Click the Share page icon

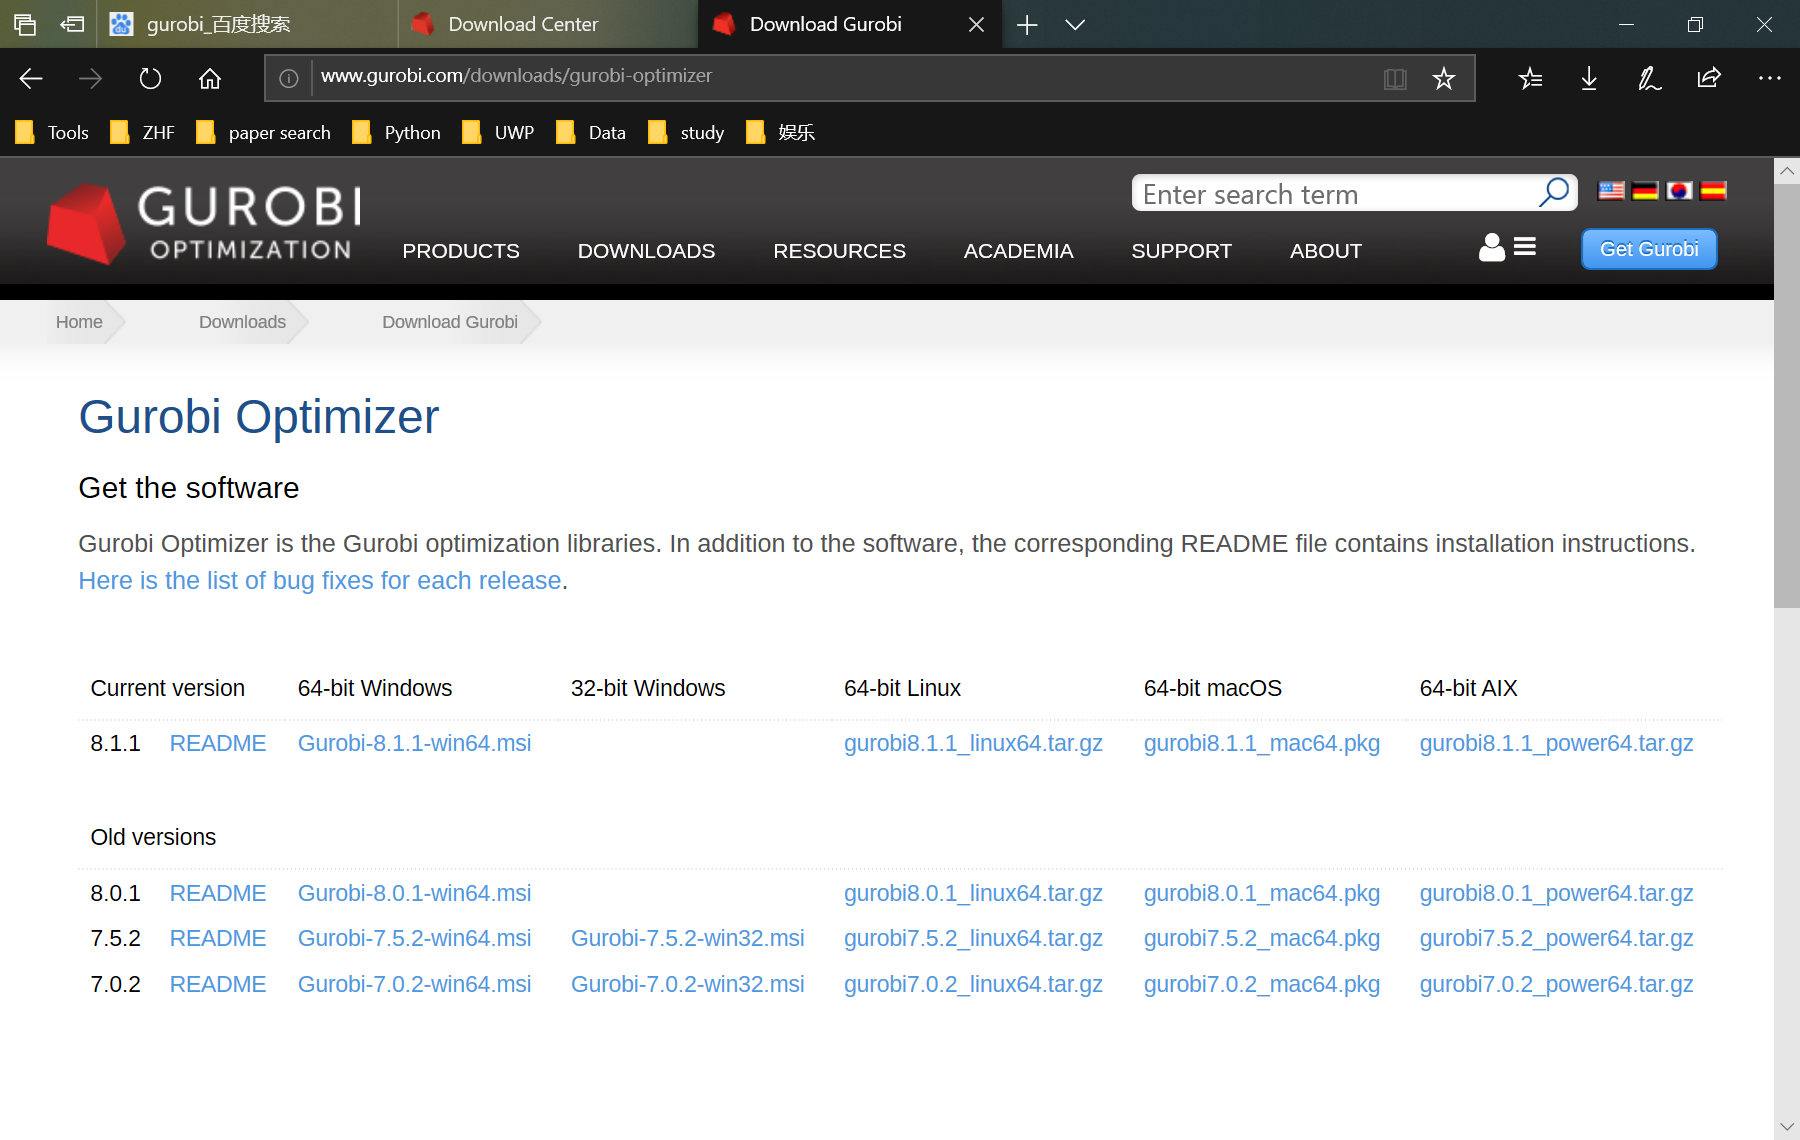pyautogui.click(x=1709, y=78)
